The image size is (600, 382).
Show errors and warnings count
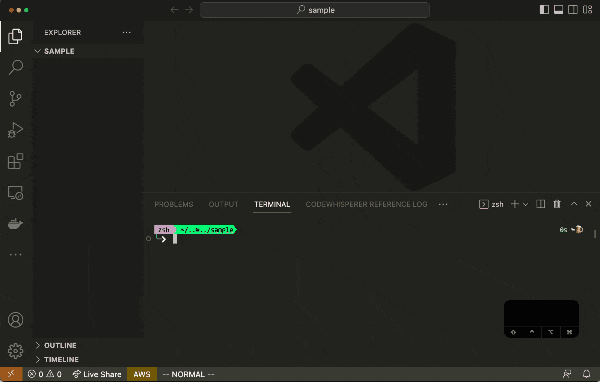click(44, 374)
